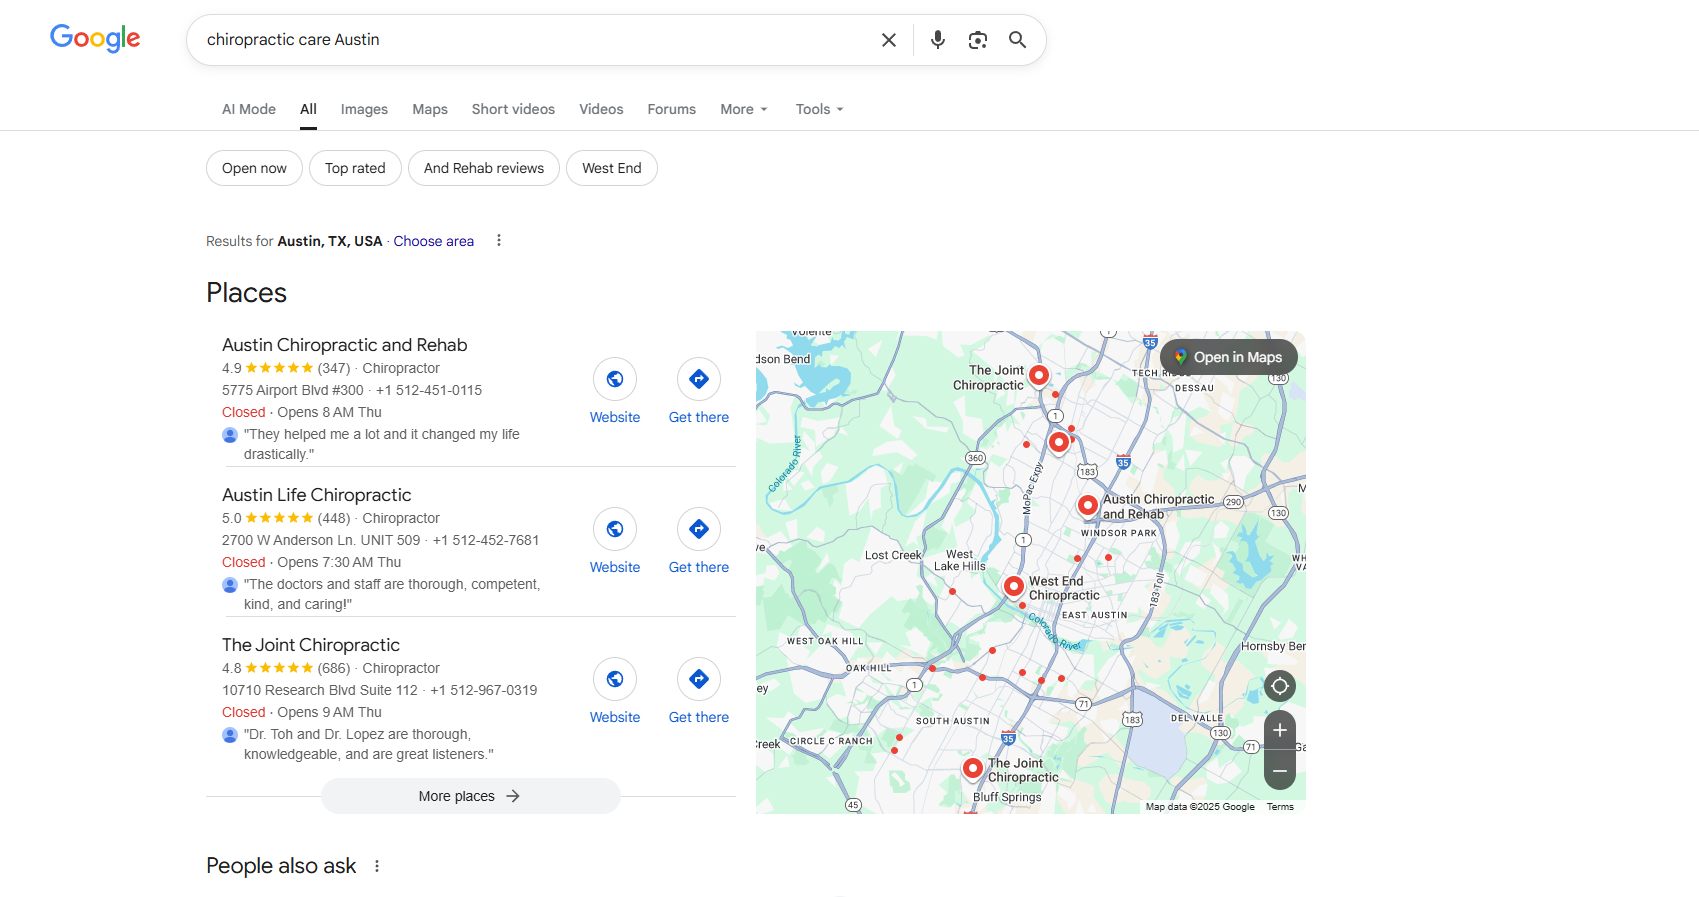Start voice search with microphone icon

pos(937,40)
